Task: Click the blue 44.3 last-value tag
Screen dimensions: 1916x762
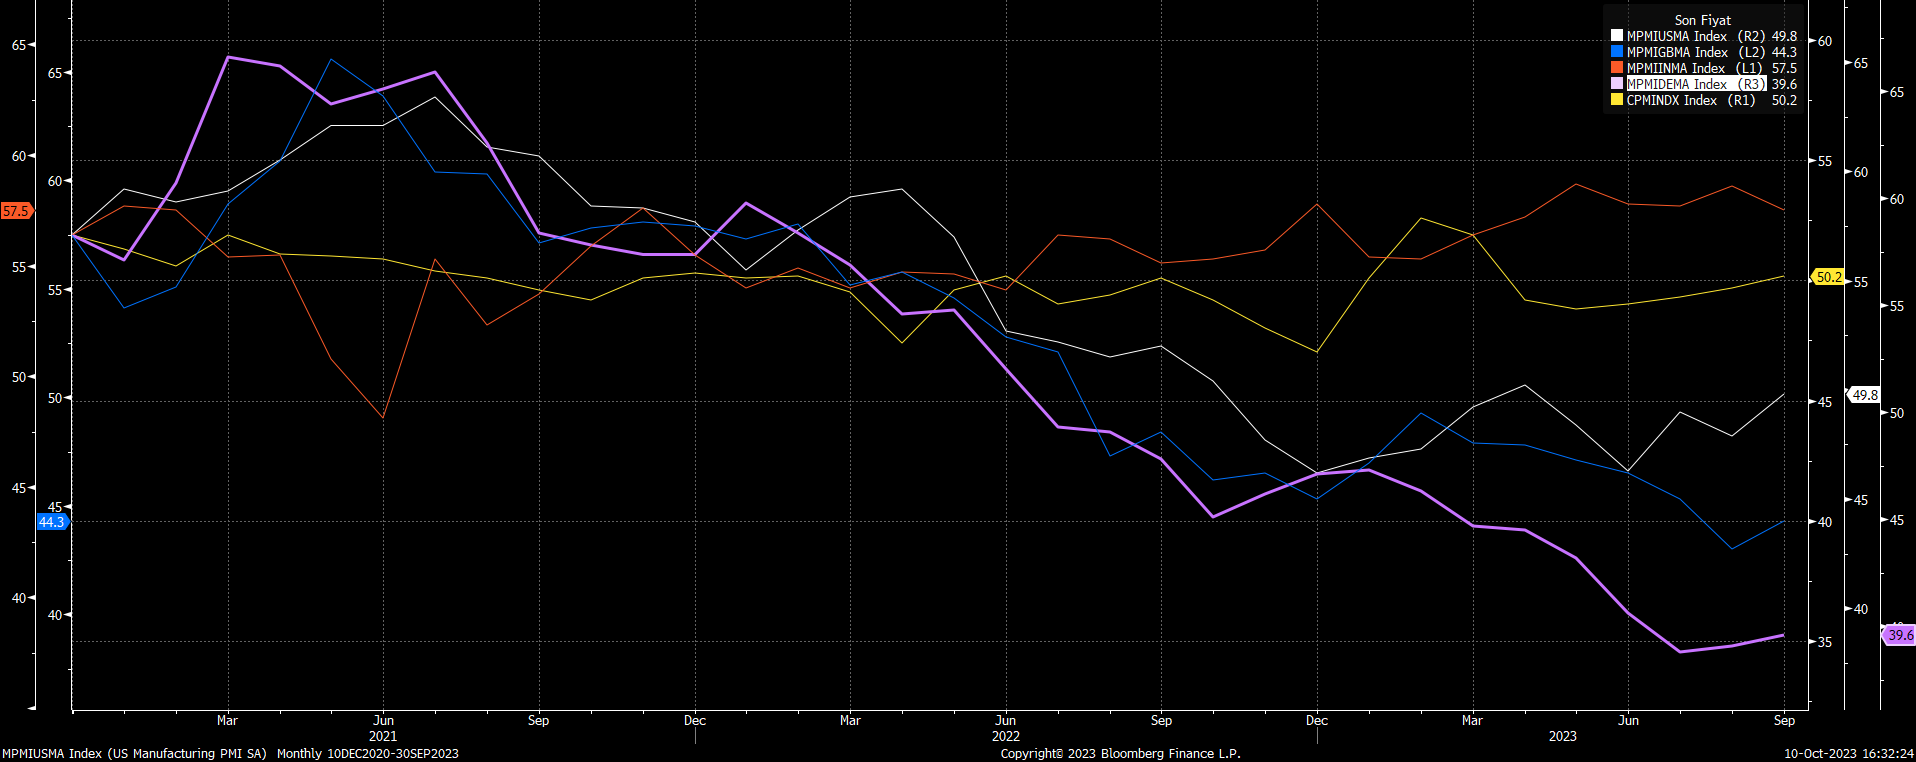Action: click(x=53, y=522)
